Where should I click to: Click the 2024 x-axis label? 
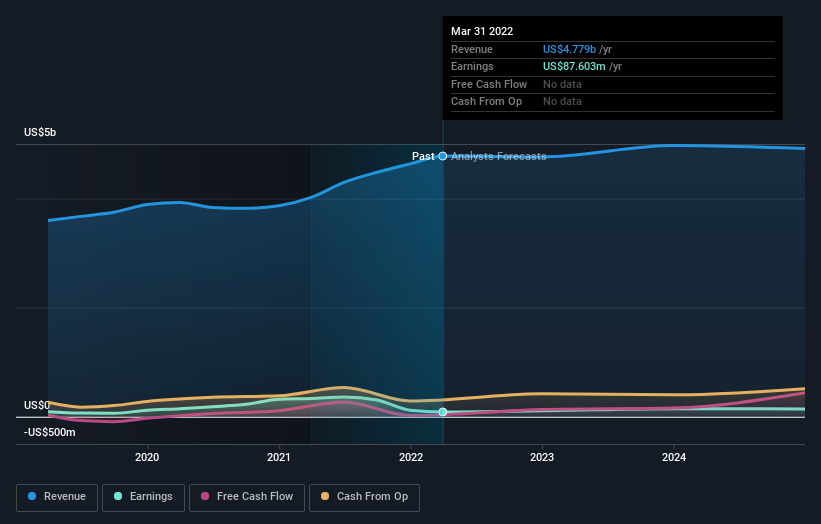(674, 457)
